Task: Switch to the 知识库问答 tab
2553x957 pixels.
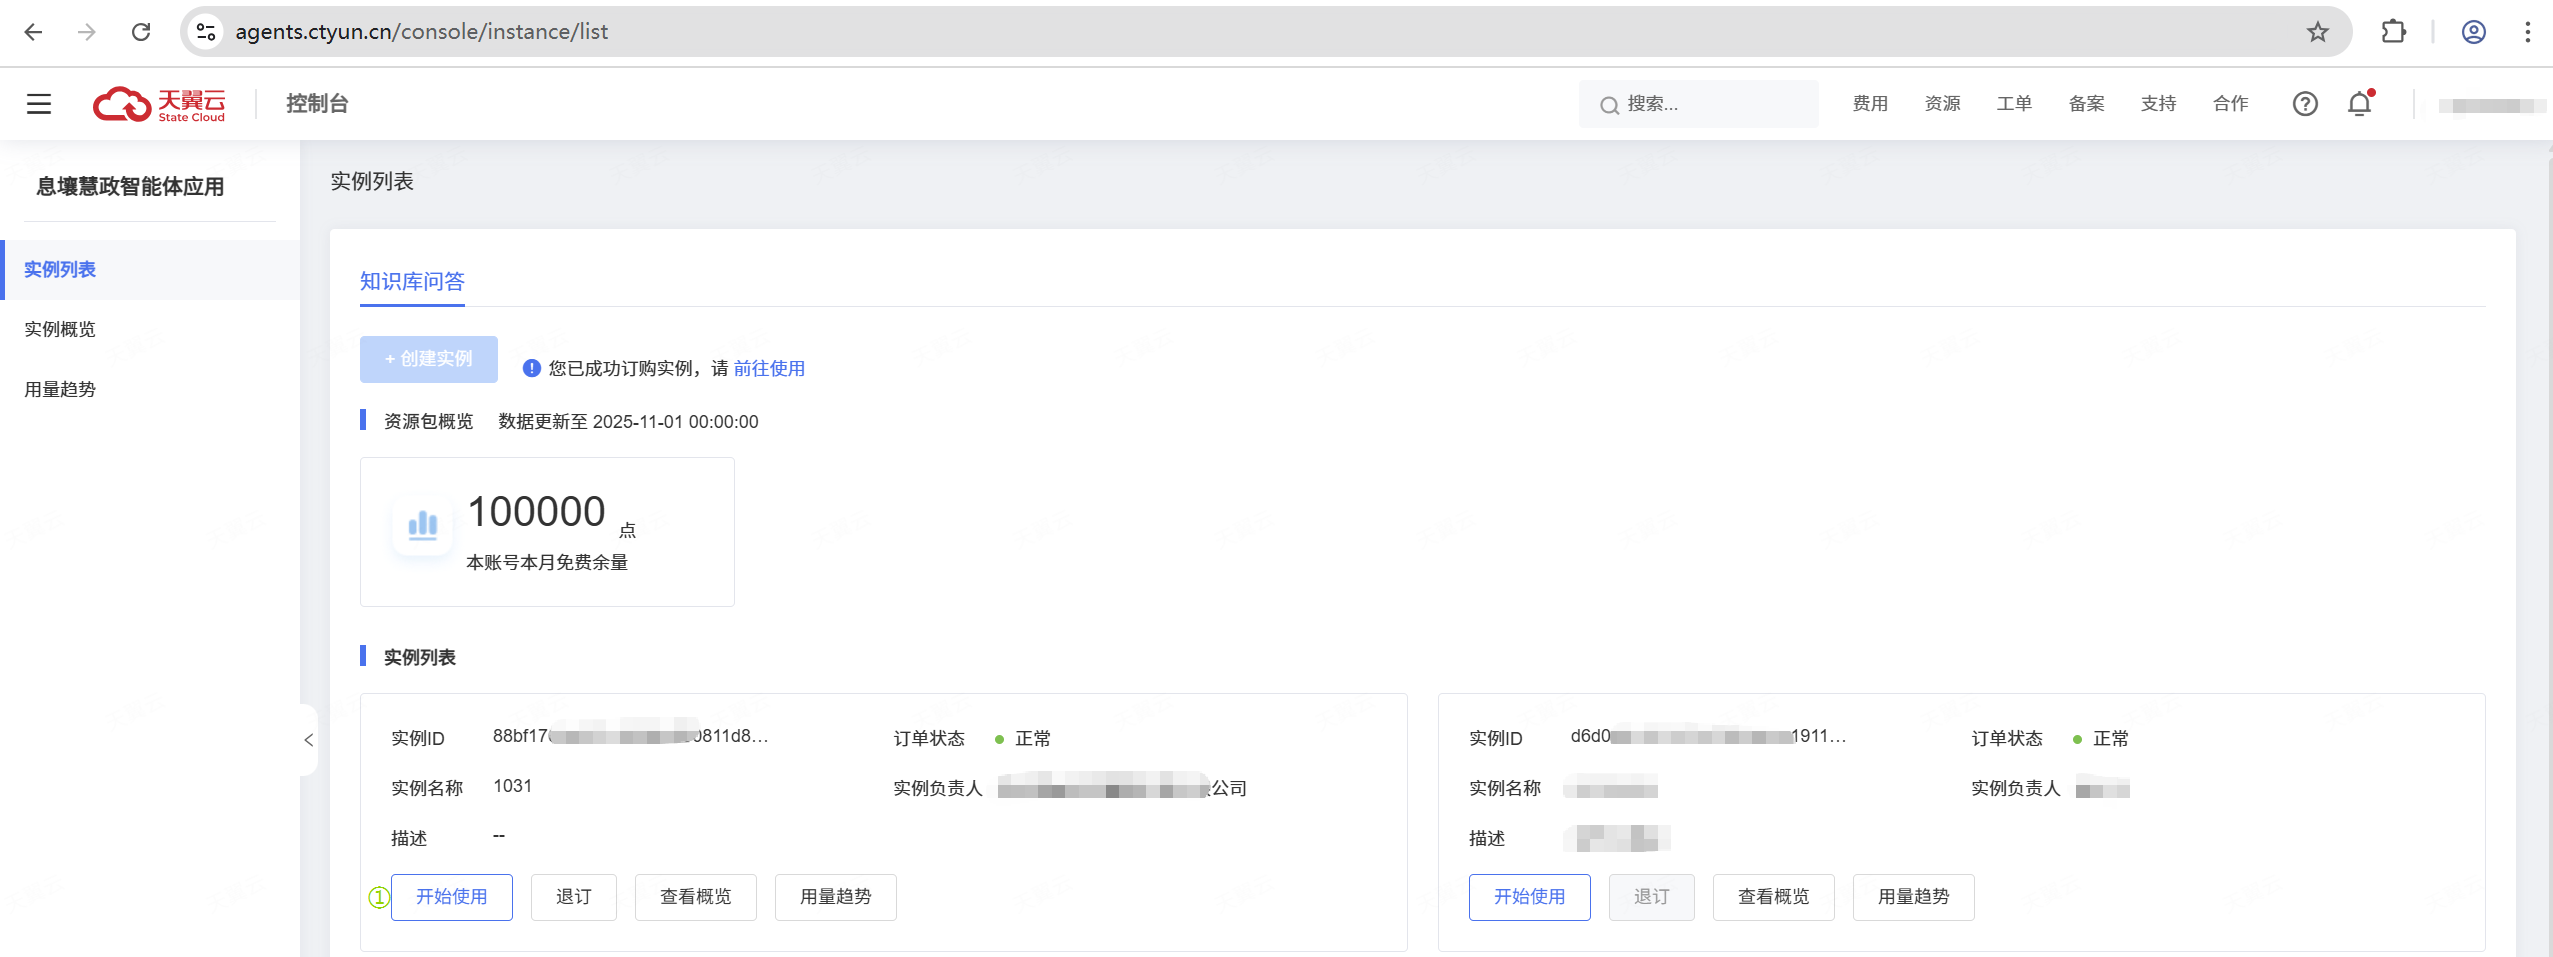Action: [x=412, y=282]
